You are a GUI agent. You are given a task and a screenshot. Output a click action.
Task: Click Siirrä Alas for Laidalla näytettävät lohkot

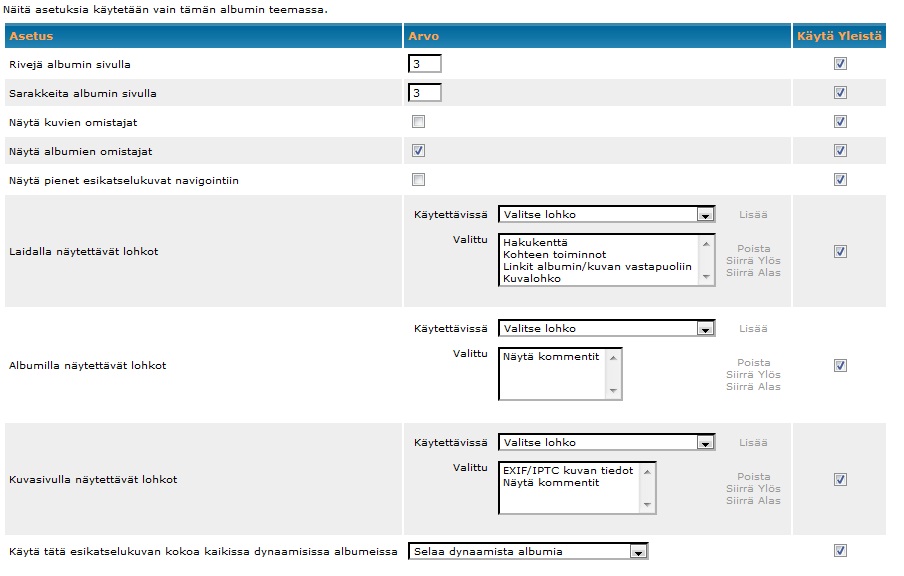point(753,273)
